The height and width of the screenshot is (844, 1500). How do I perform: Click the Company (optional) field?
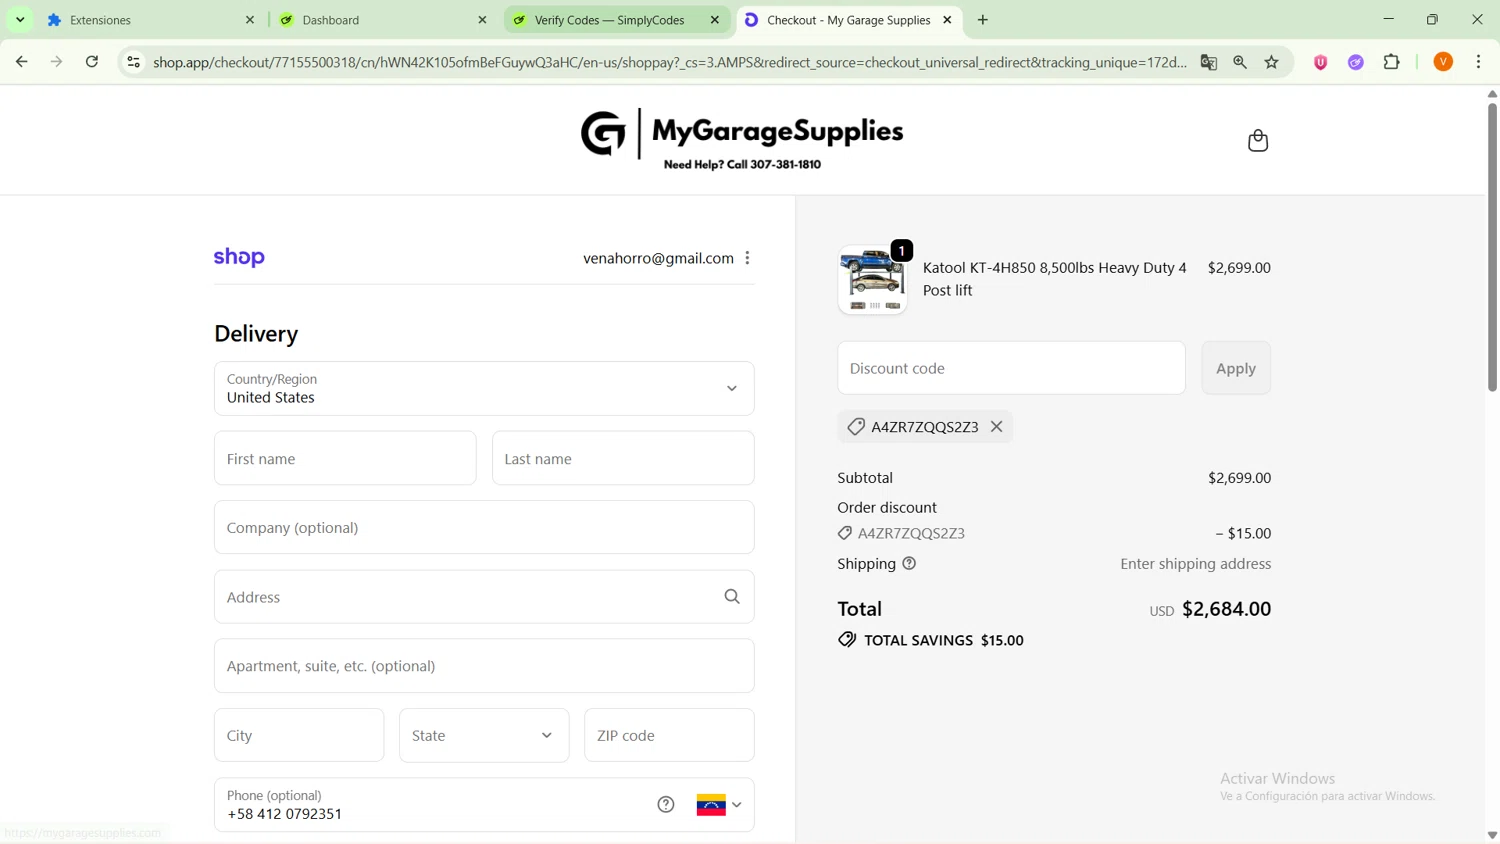484,527
